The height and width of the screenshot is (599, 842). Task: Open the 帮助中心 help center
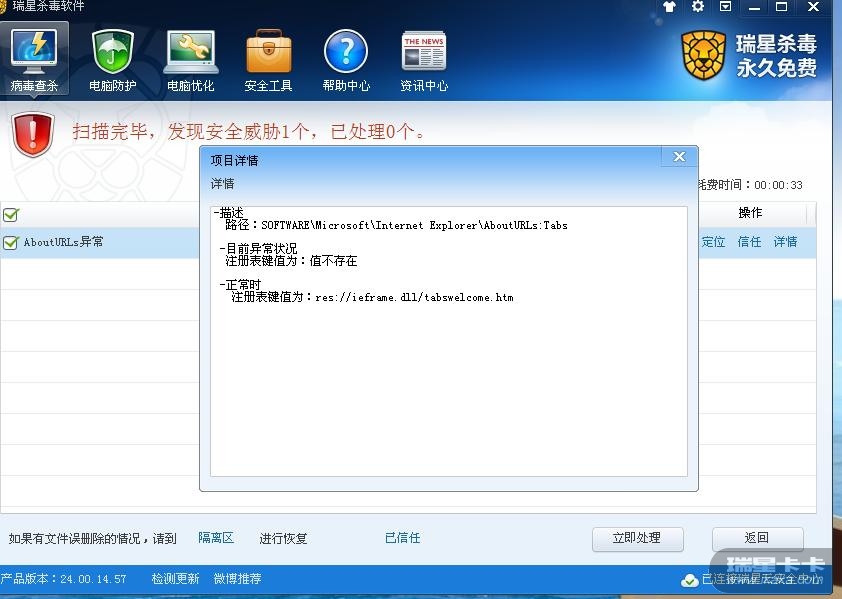(346, 61)
